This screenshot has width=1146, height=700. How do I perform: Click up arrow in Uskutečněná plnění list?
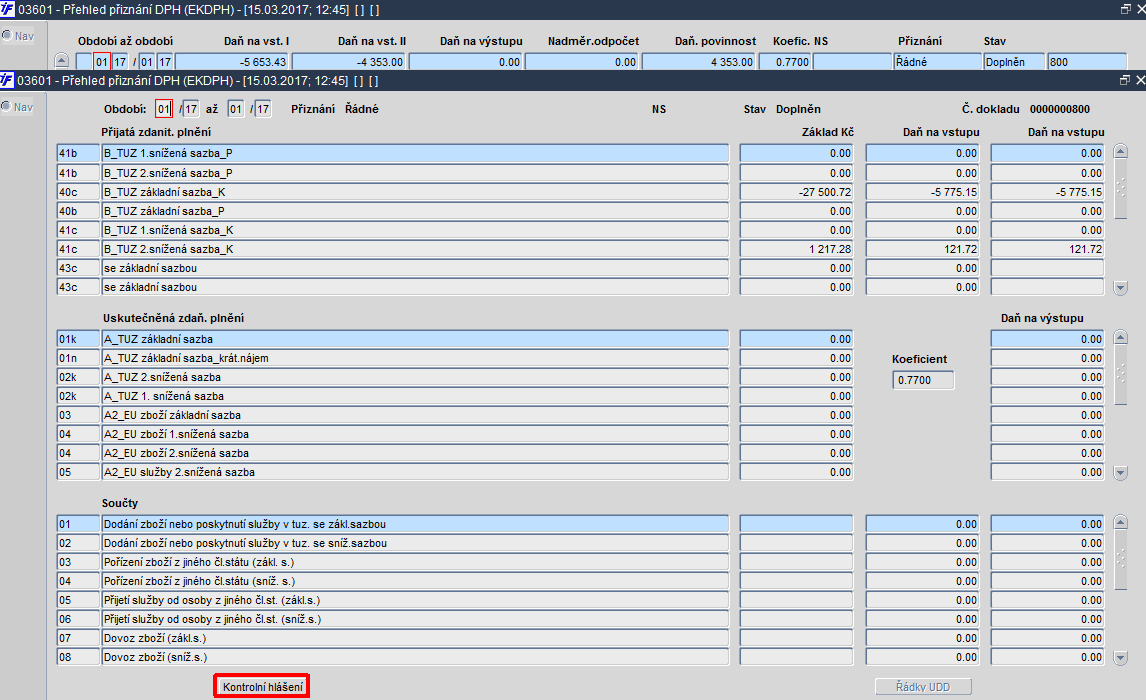[x=1120, y=338]
